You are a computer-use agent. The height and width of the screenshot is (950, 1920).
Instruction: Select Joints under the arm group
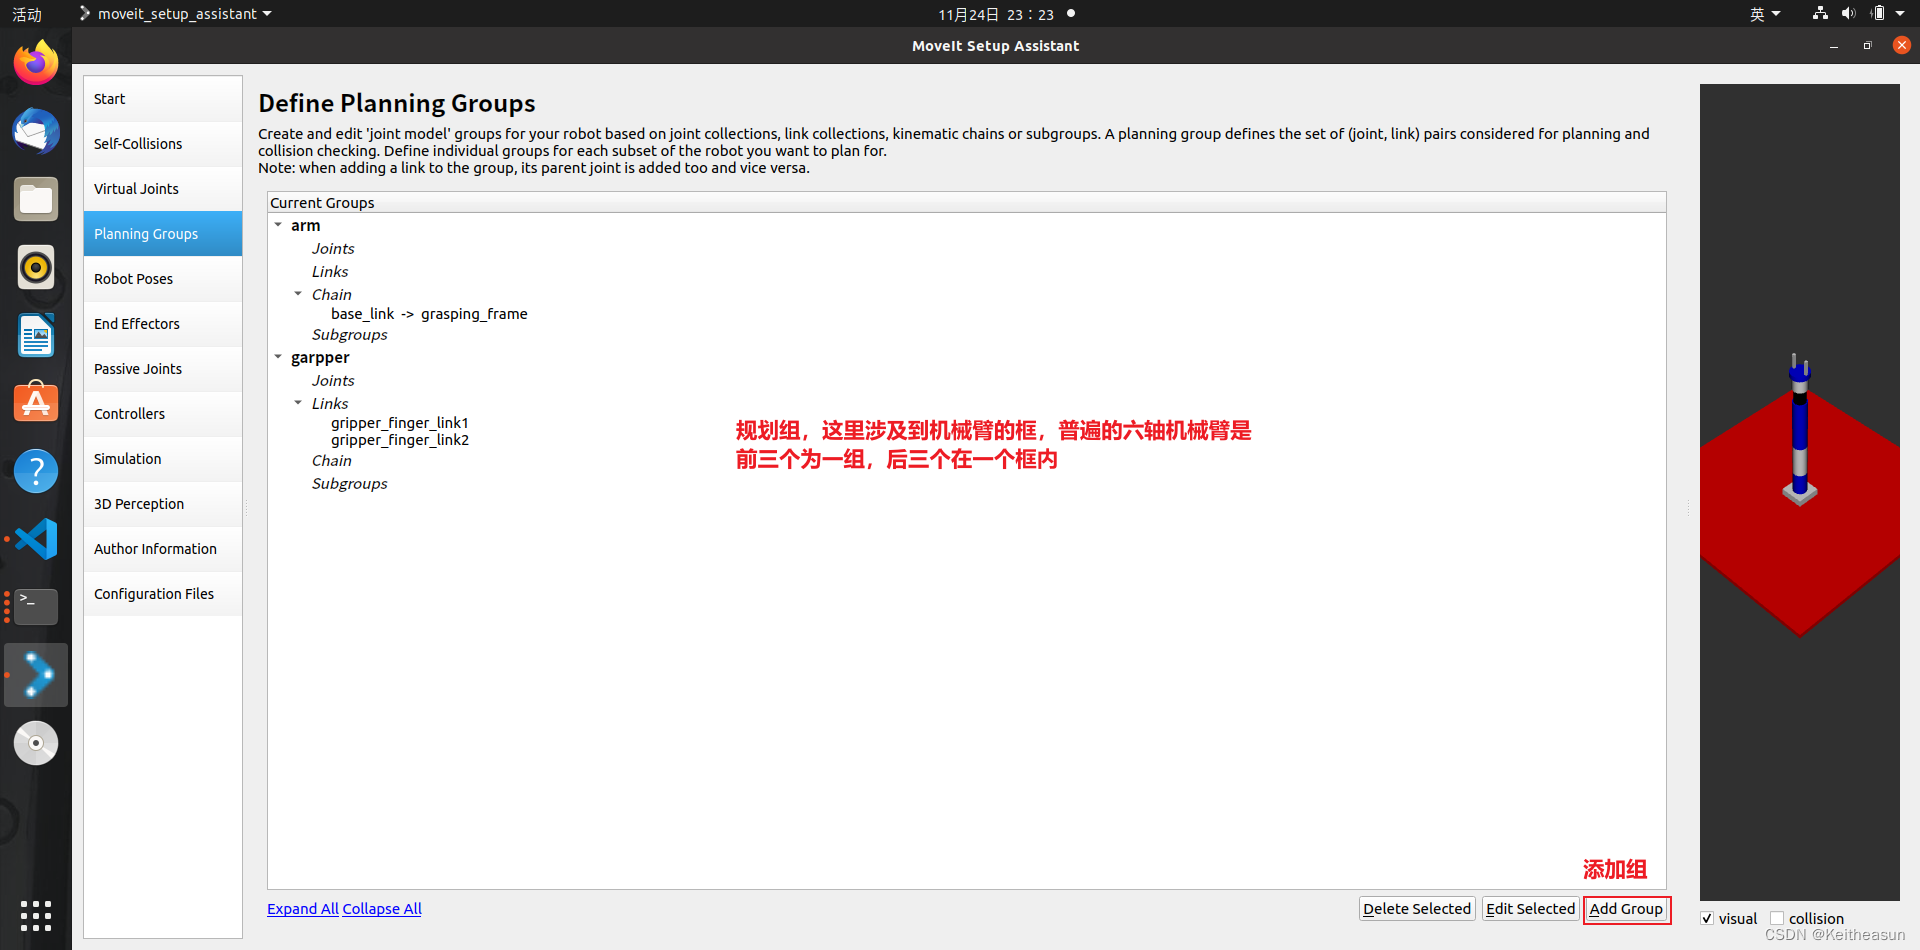click(x=333, y=249)
